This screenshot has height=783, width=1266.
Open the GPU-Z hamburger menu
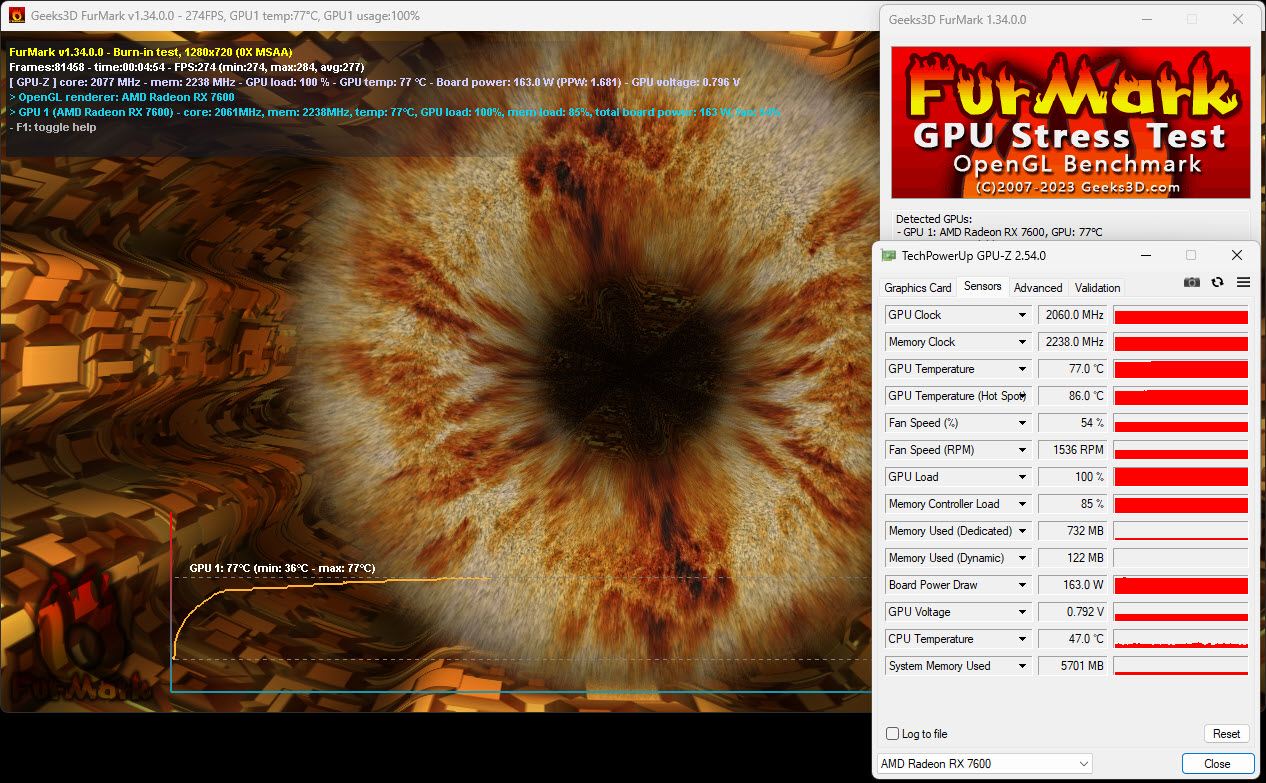coord(1243,283)
